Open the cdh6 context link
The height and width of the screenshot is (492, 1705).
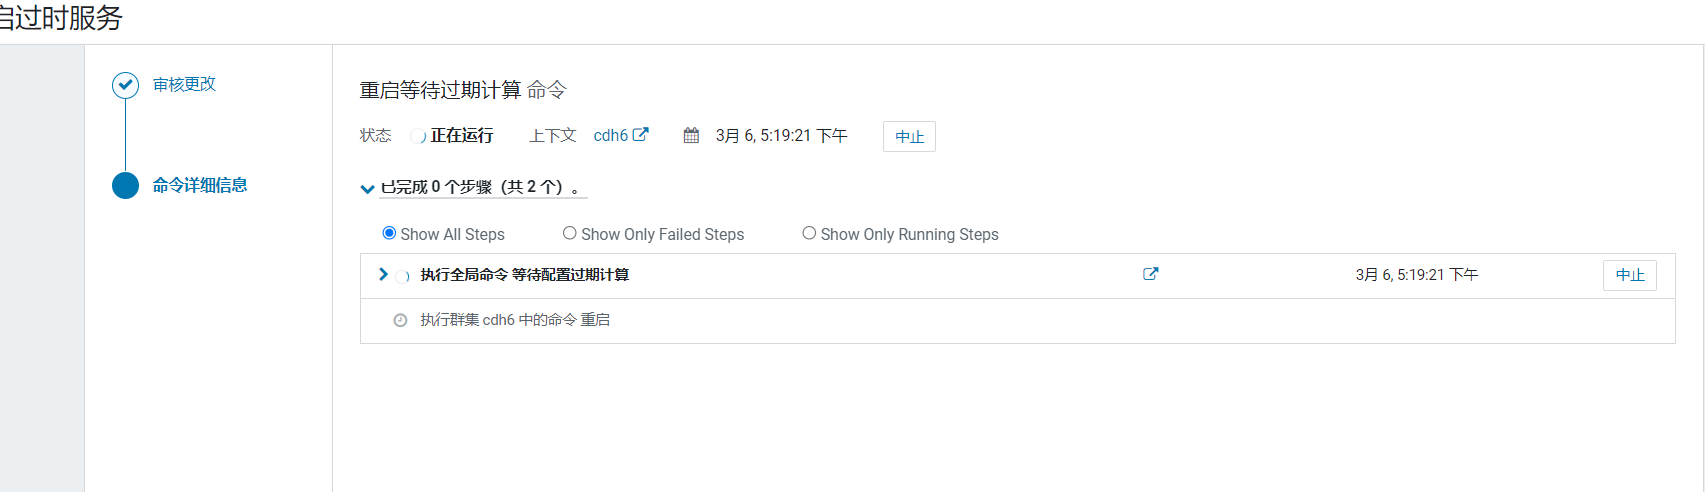click(611, 135)
